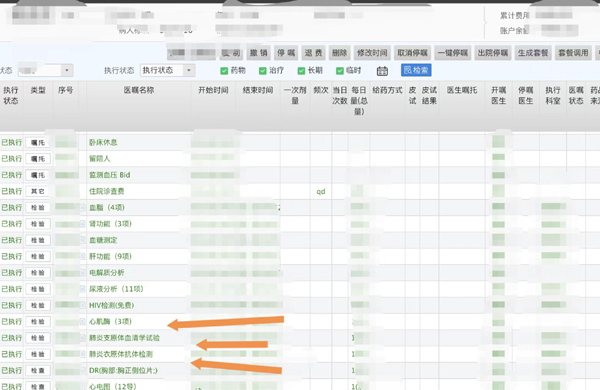Select the 住院诊查费 order

coord(106,191)
